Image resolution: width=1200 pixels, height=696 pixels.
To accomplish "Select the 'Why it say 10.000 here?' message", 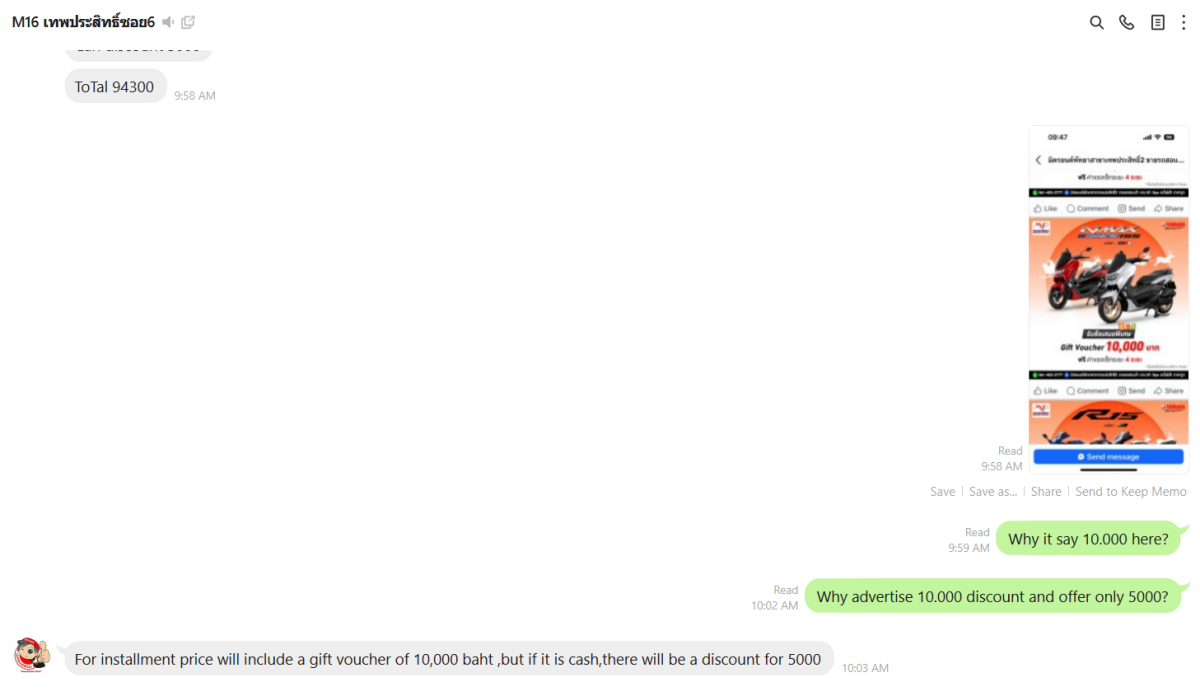I will point(1088,539).
